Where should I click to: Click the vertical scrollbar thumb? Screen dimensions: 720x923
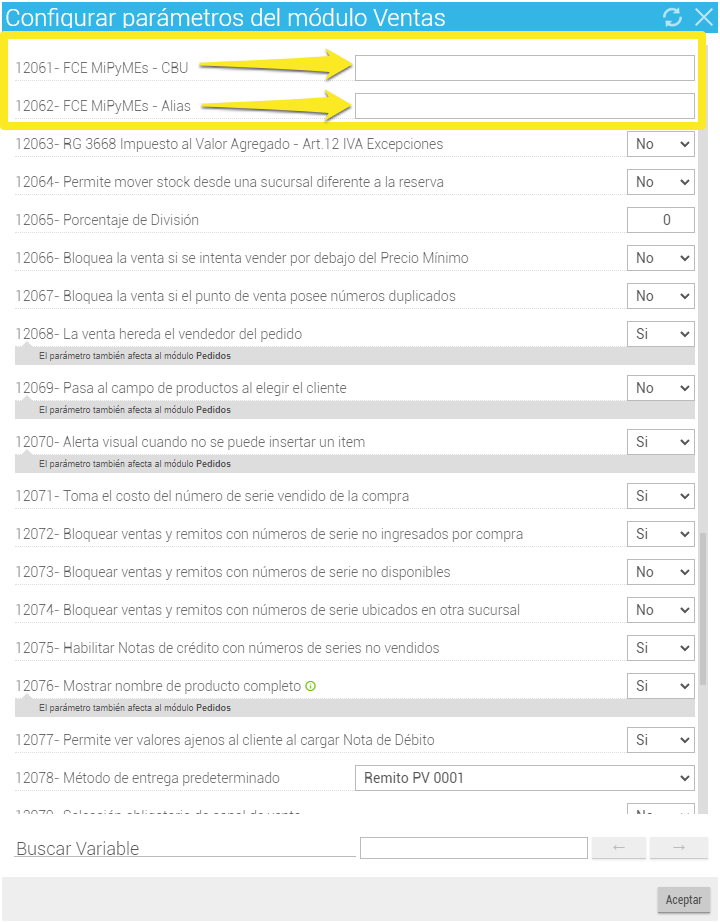coord(702,608)
